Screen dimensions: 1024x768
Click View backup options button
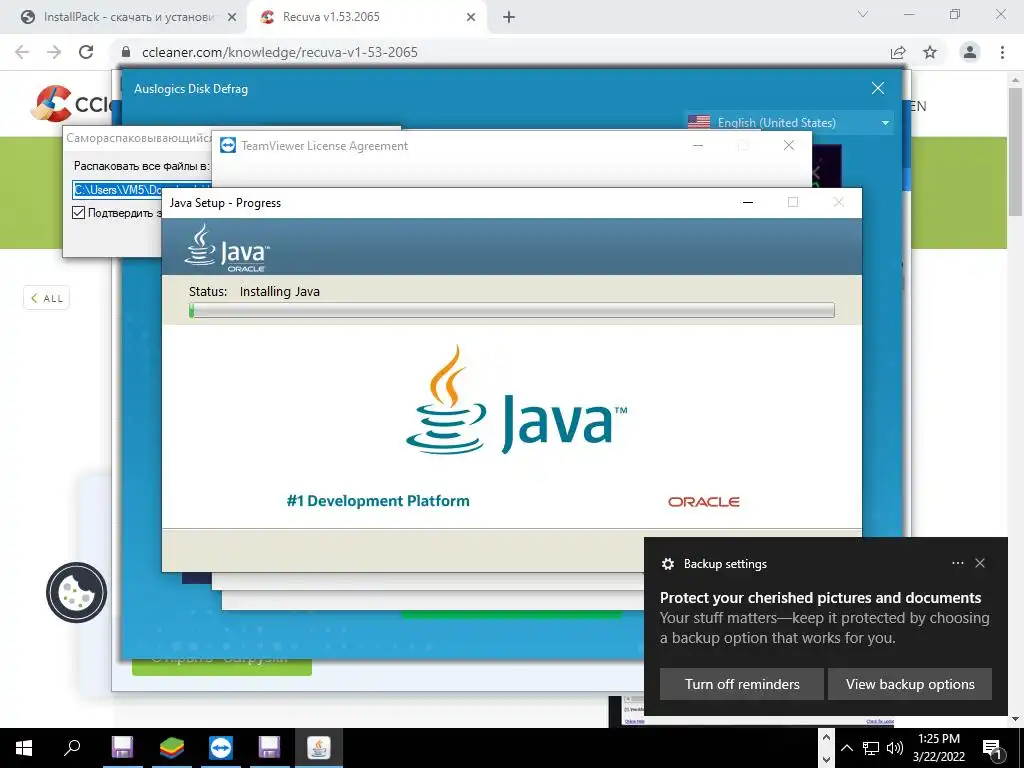click(910, 684)
